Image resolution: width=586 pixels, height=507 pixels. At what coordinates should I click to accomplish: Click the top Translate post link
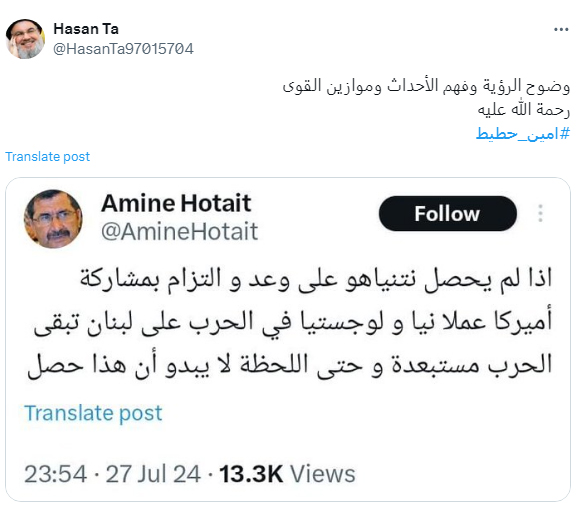tap(47, 157)
